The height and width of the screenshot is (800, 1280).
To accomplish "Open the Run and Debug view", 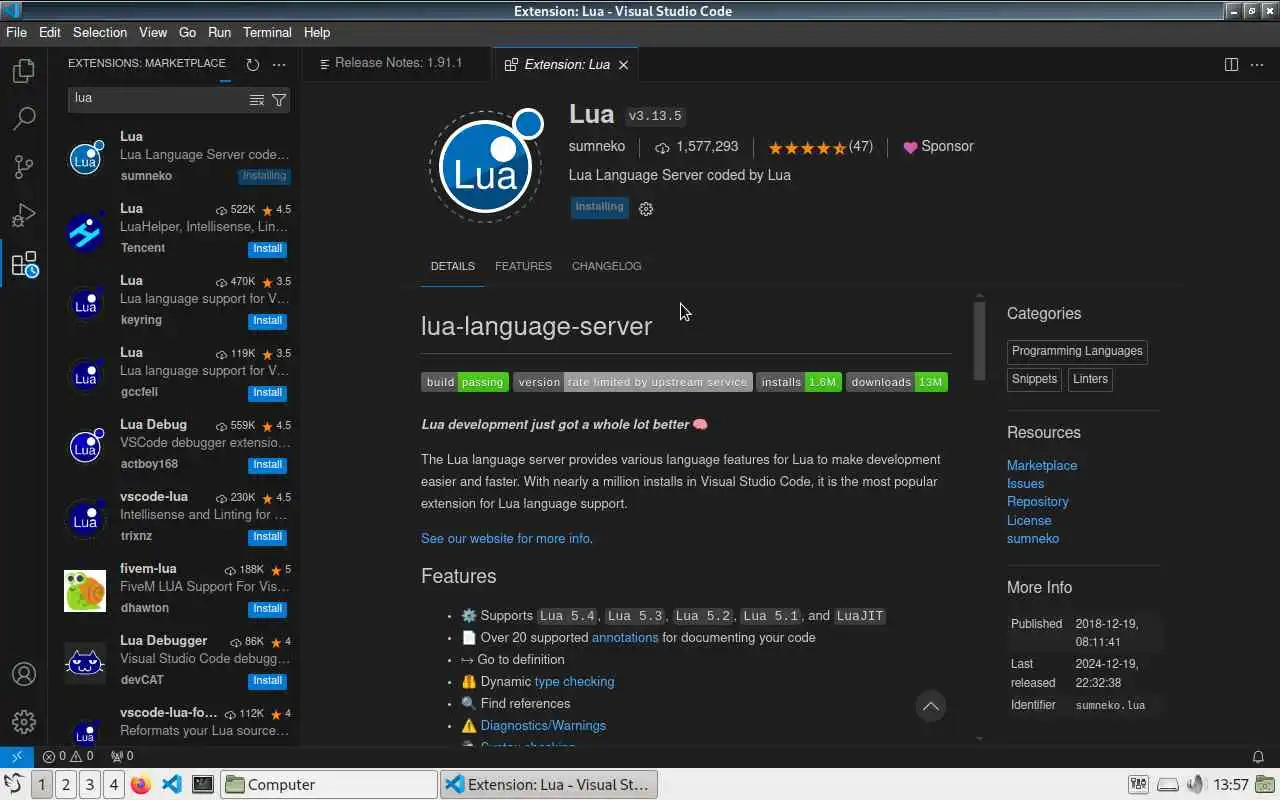I will pos(24,215).
